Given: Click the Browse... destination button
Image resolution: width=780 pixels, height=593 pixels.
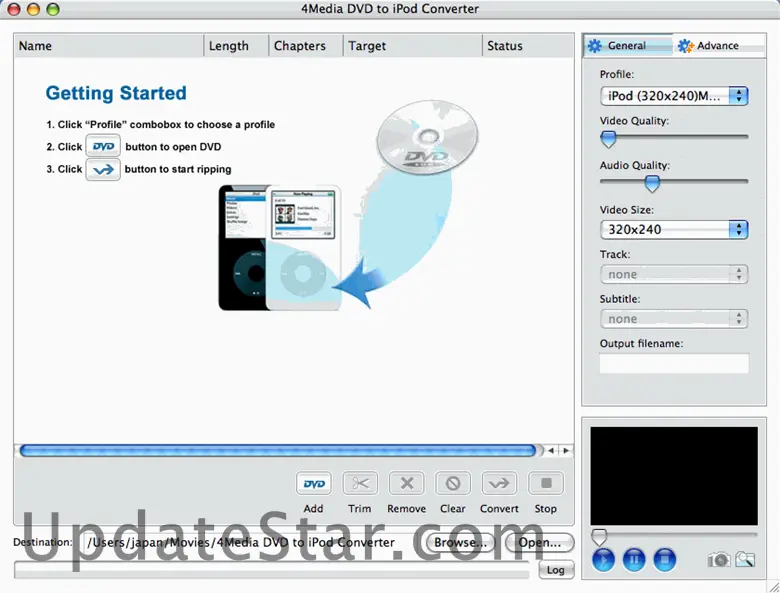Looking at the screenshot, I should [x=461, y=542].
